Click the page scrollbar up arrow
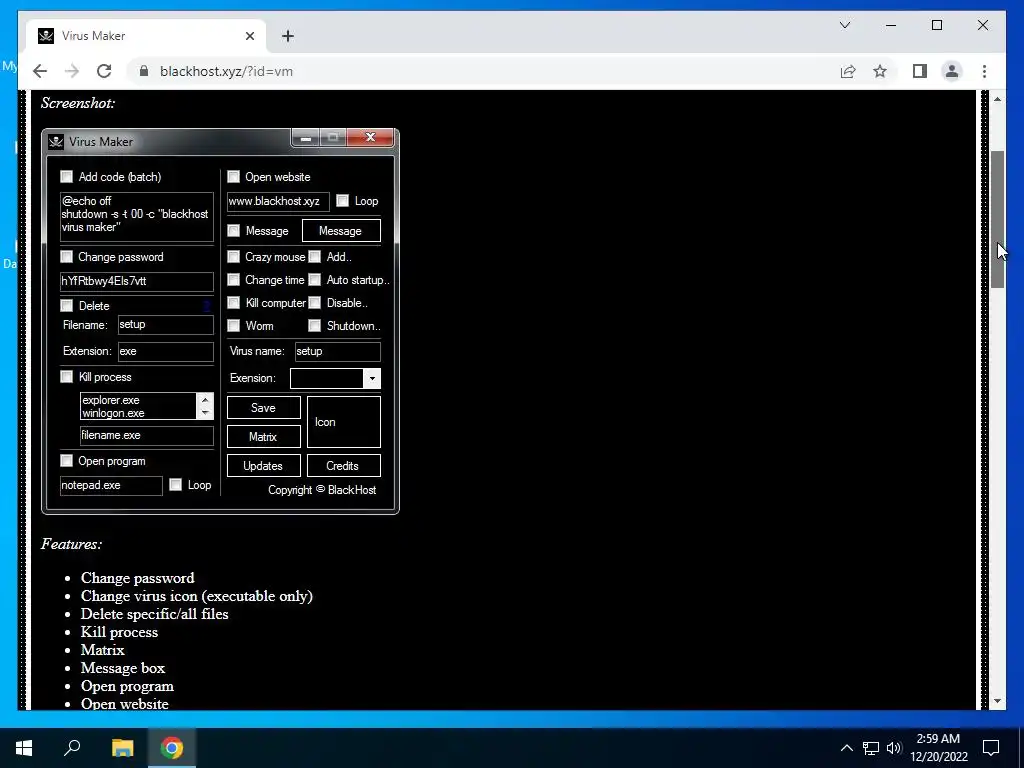The image size is (1024, 768). (x=997, y=99)
